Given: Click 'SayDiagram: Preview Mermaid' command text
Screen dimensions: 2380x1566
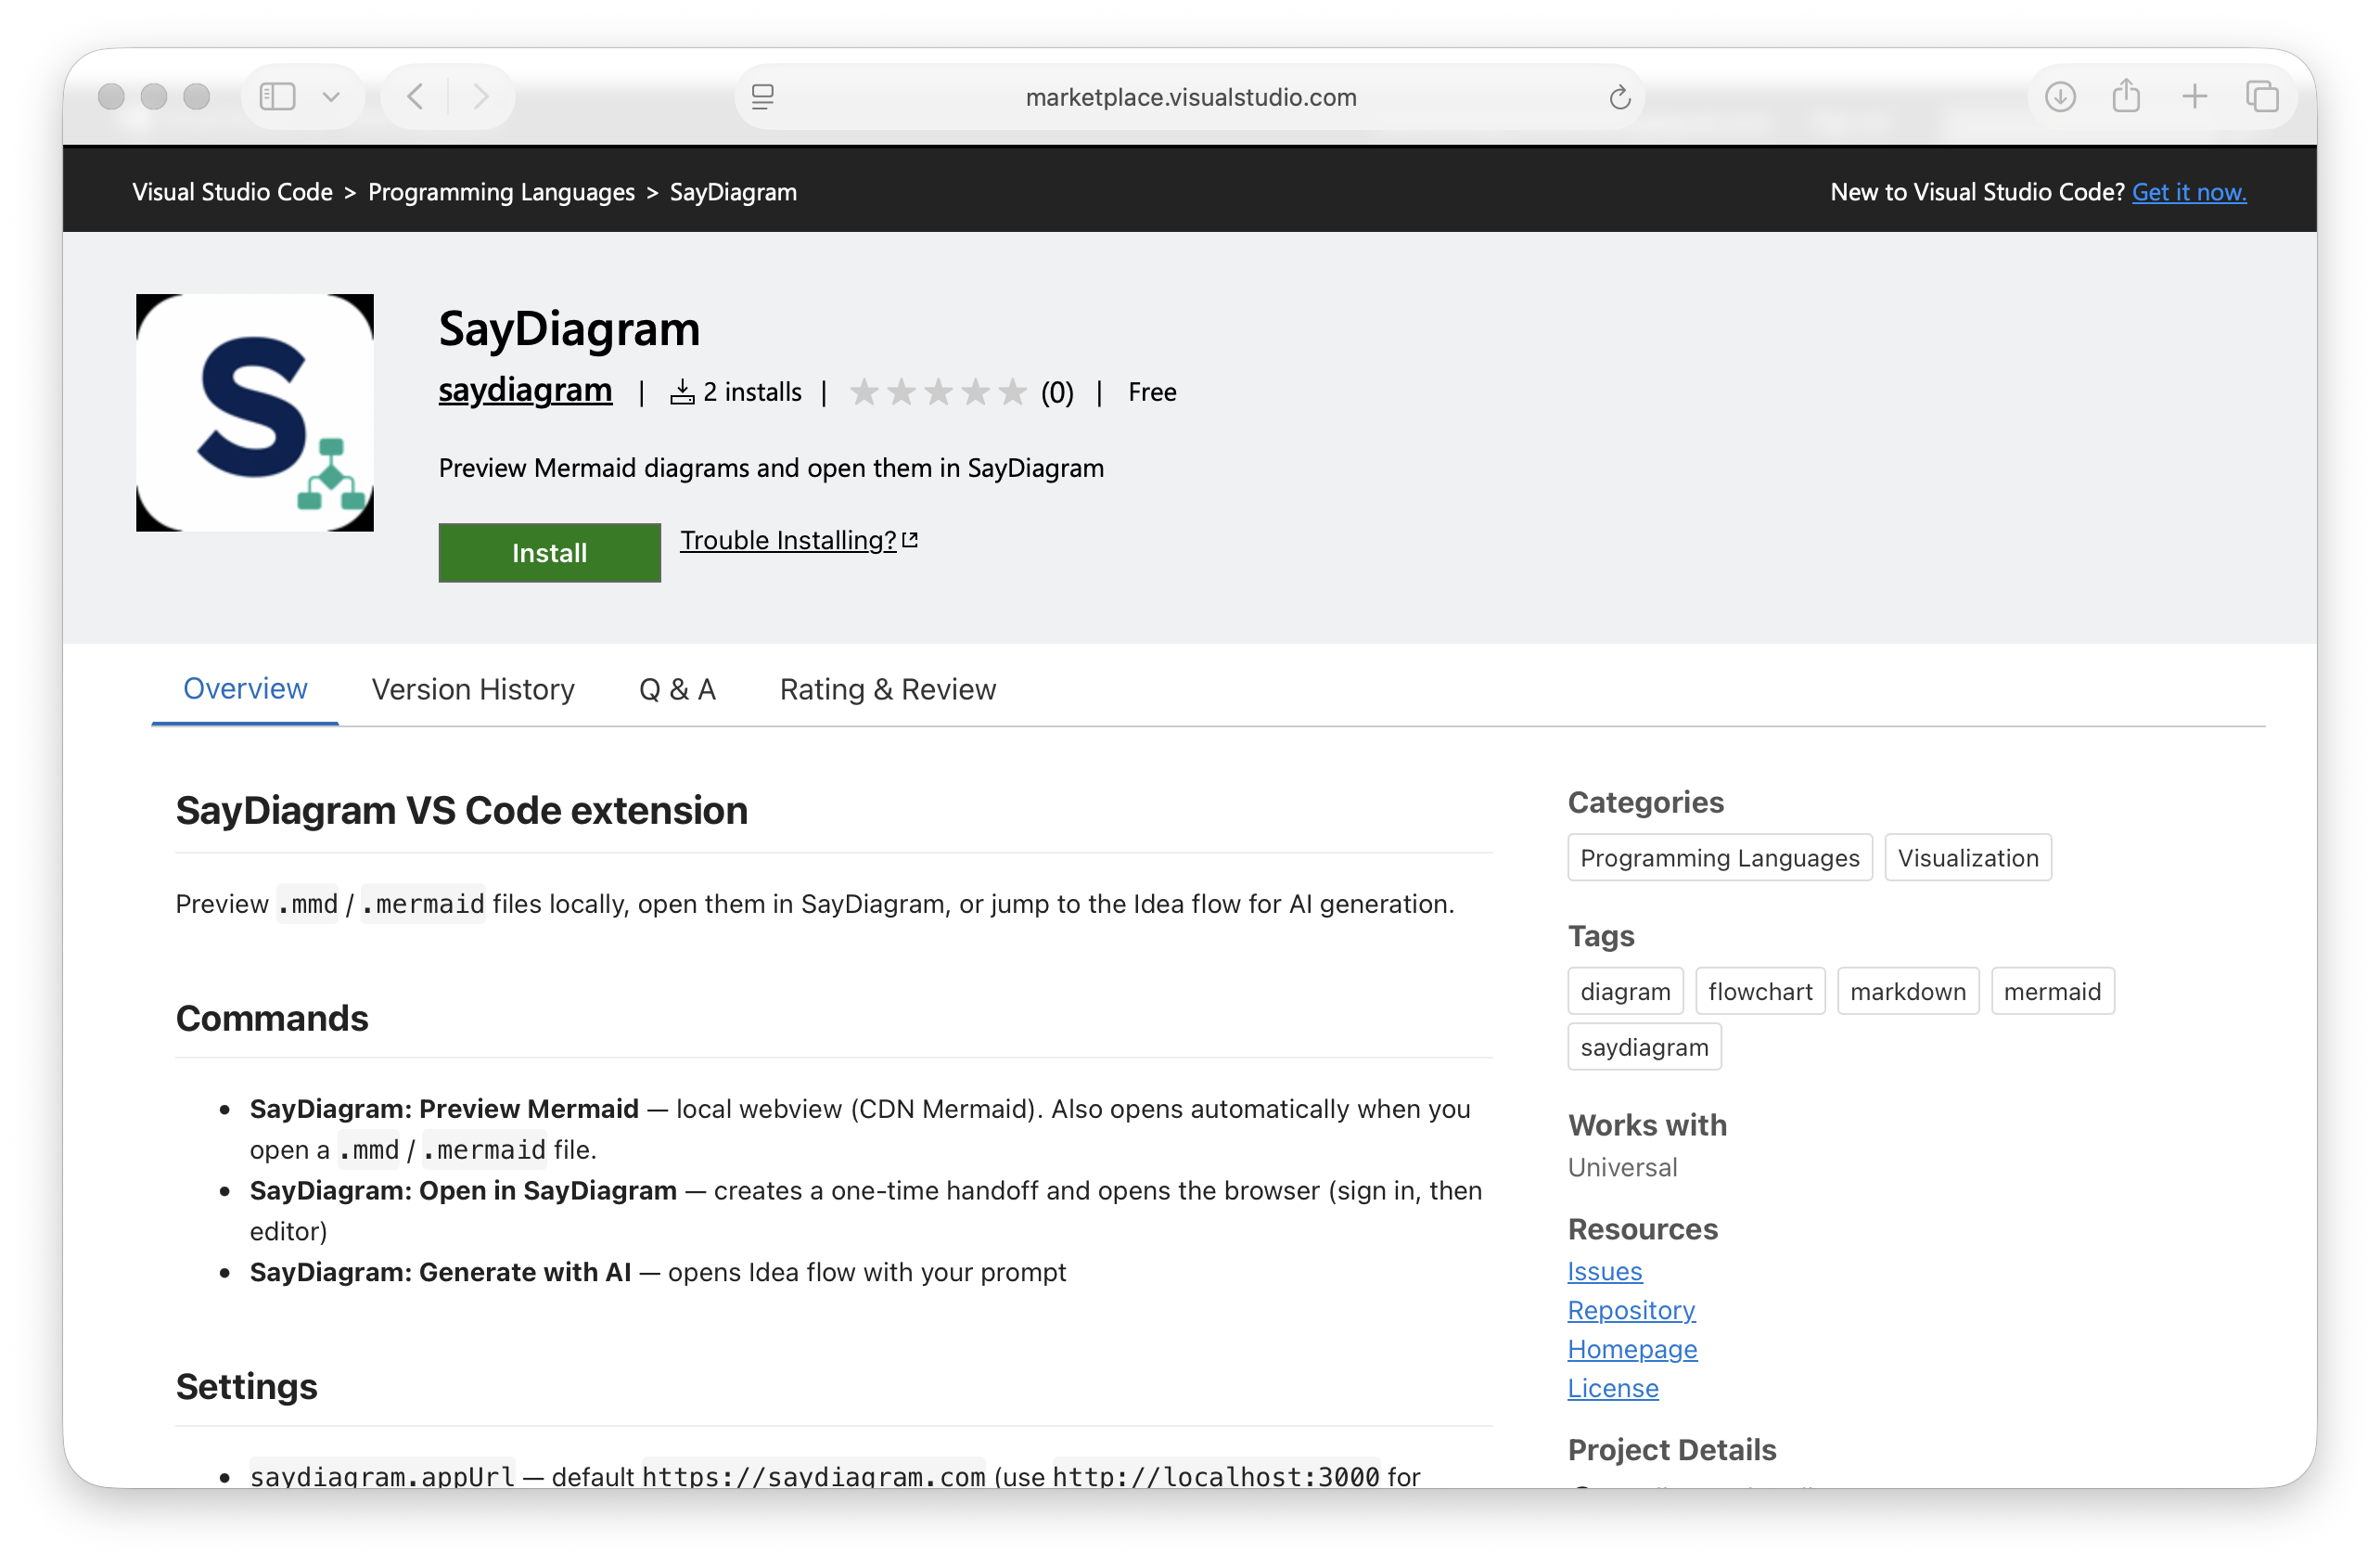Looking at the screenshot, I should click(444, 1109).
